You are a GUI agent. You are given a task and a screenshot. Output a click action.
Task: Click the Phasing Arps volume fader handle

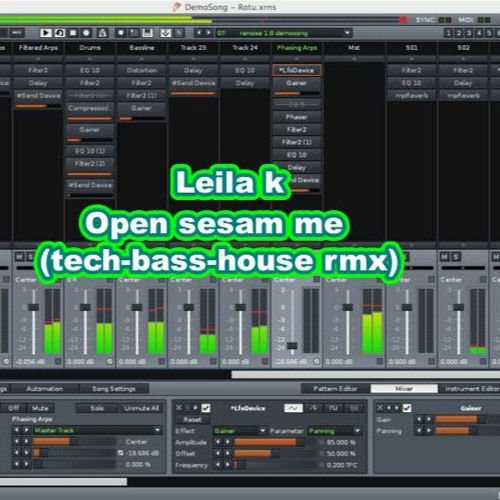pos(292,345)
